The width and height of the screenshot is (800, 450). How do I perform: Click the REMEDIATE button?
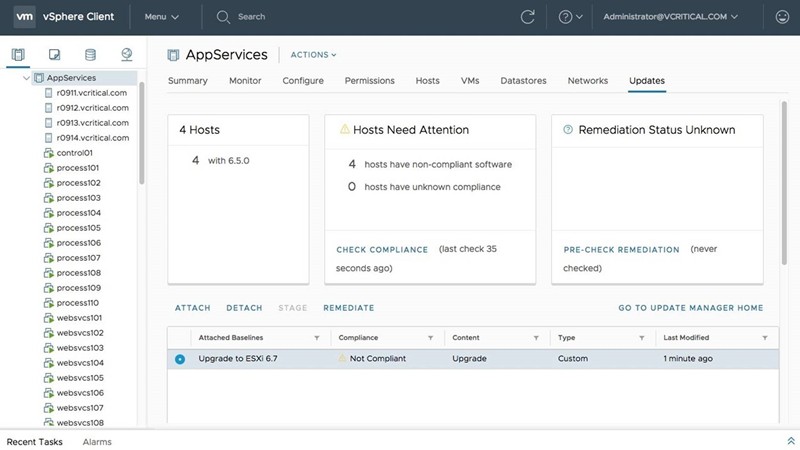tap(348, 308)
